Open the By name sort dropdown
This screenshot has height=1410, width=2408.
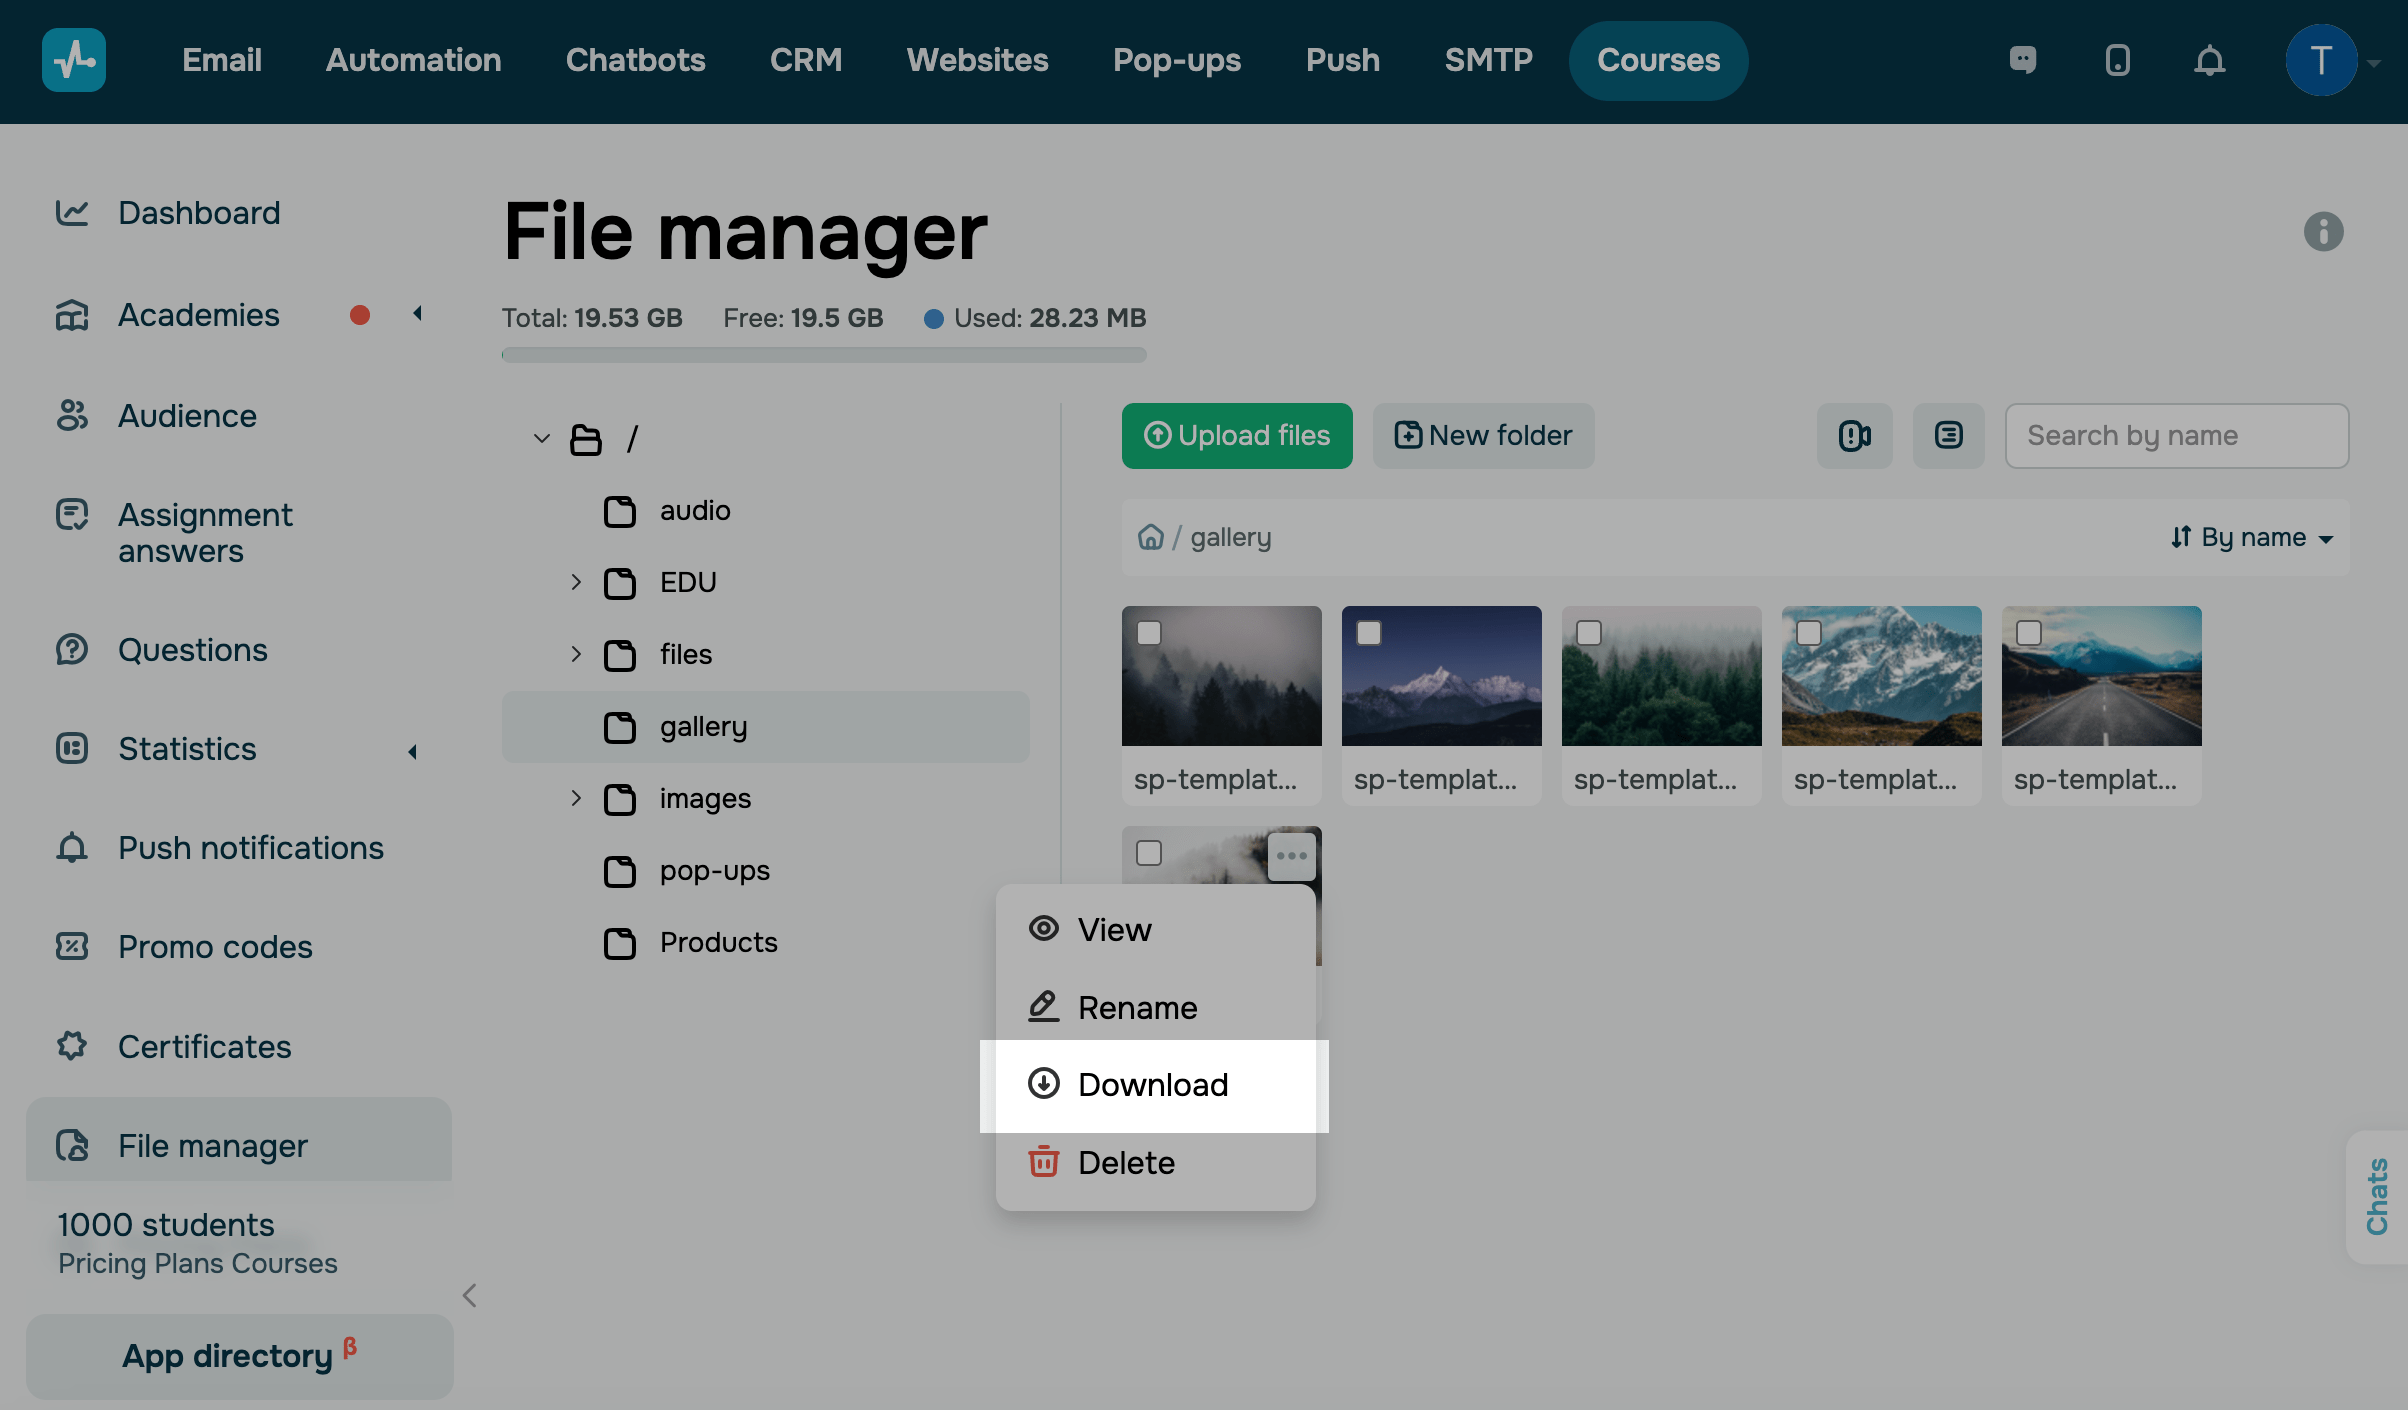[2253, 537]
